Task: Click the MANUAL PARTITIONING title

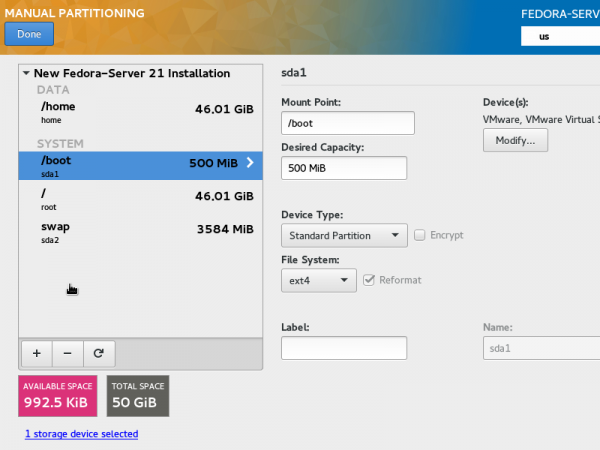Action: tap(75, 13)
